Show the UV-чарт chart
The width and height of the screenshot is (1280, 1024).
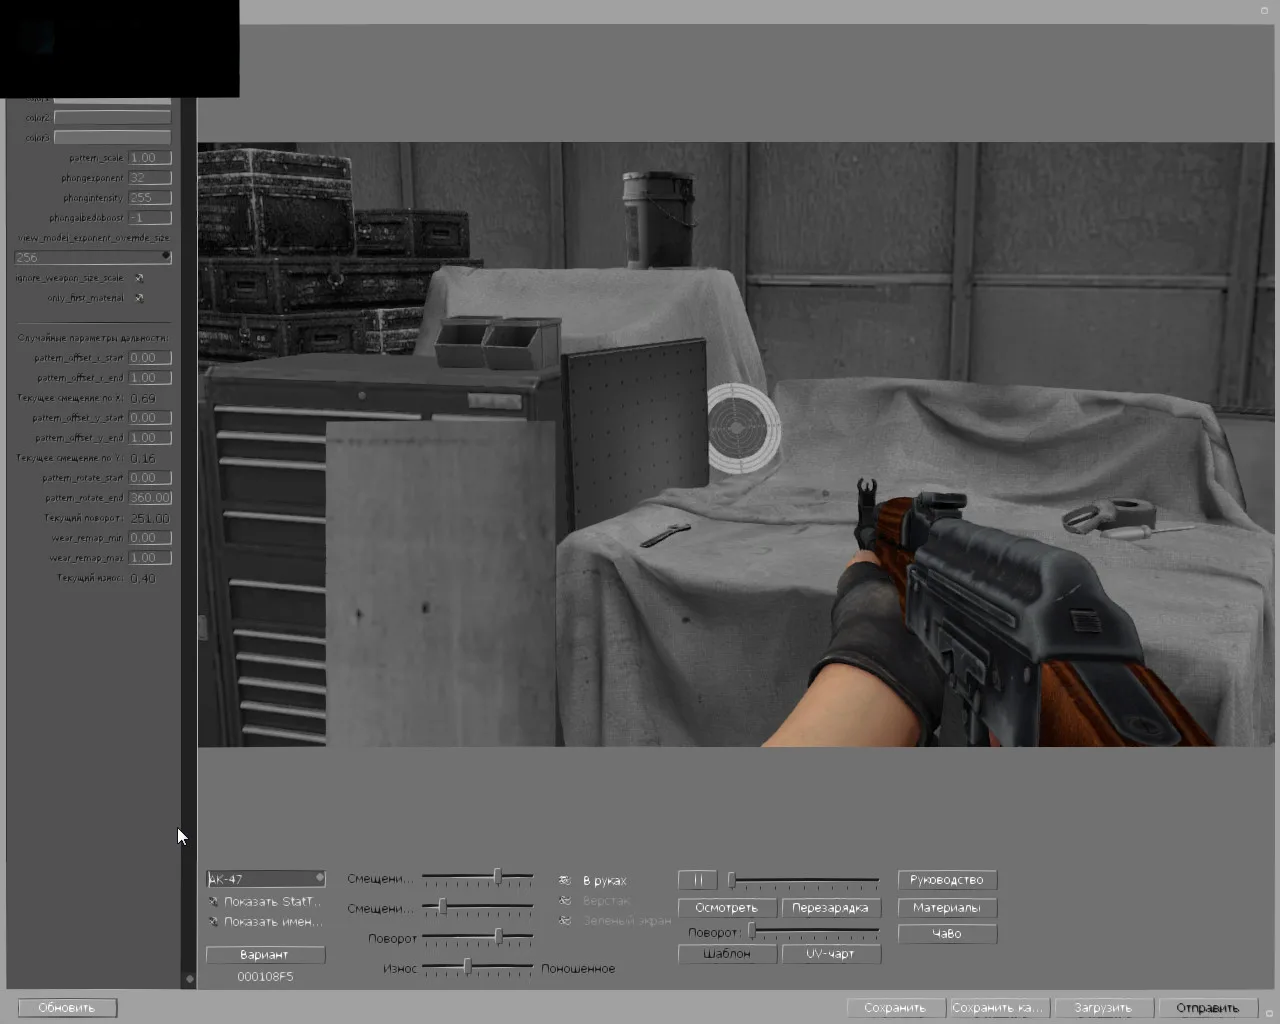830,953
